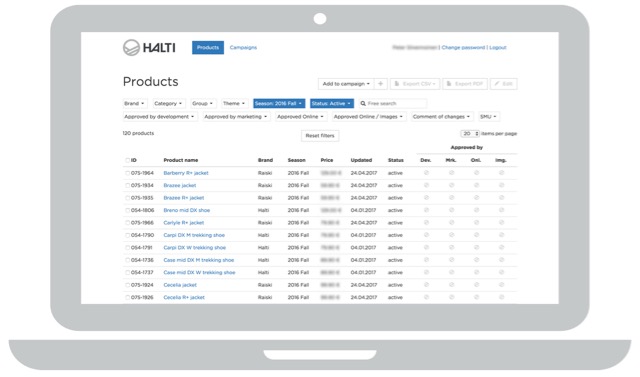Sort by Updated column header
Image resolution: width=640 pixels, height=377 pixels.
pyautogui.click(x=361, y=160)
